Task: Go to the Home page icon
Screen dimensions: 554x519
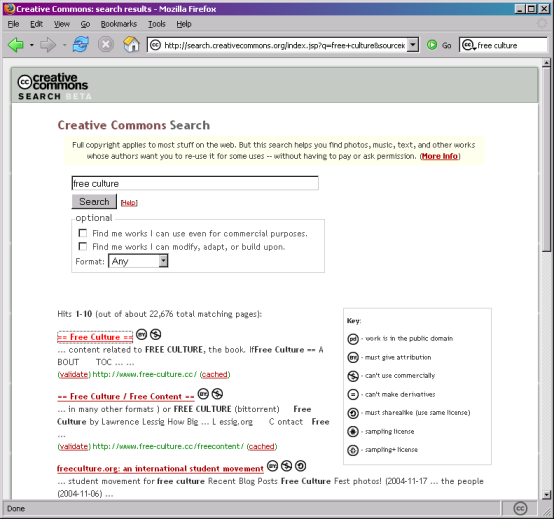Action: [131, 45]
